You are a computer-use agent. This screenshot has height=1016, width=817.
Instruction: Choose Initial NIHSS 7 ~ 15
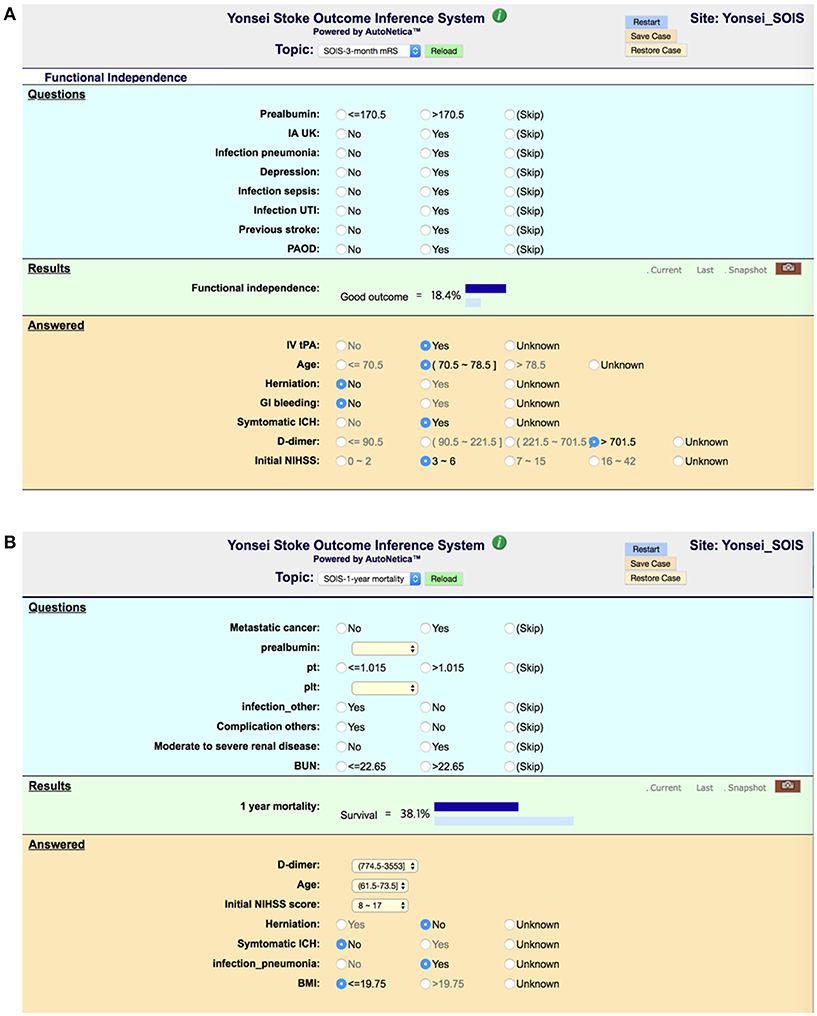[509, 461]
